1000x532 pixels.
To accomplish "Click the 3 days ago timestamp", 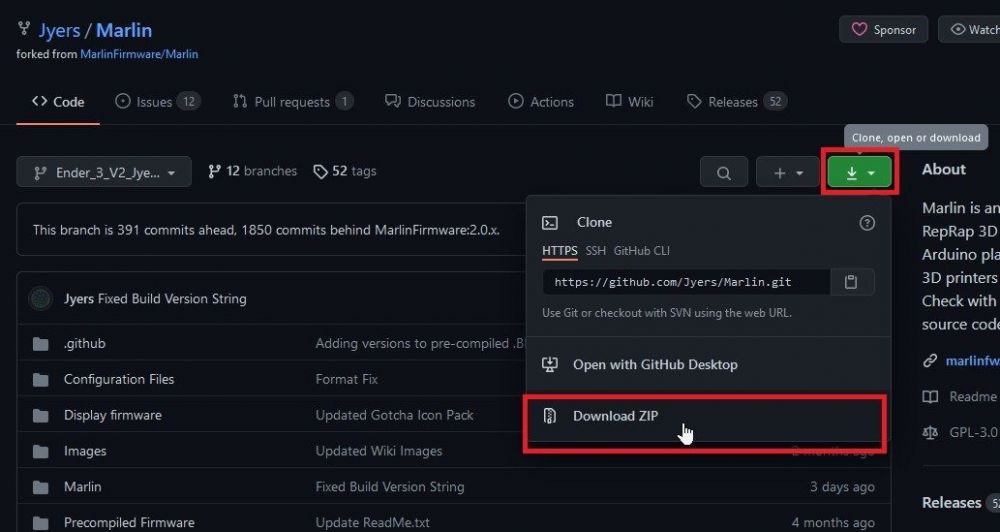I will point(842,487).
